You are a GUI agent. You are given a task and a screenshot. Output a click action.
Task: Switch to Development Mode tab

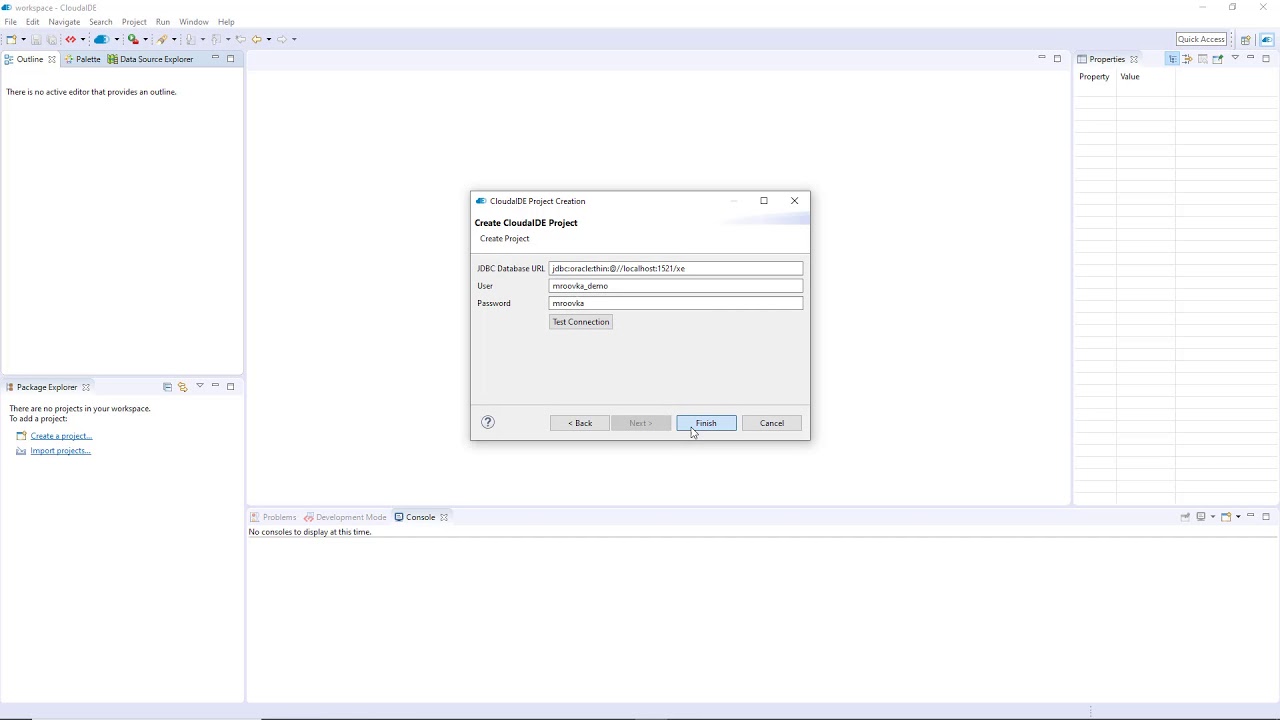pyautogui.click(x=345, y=517)
